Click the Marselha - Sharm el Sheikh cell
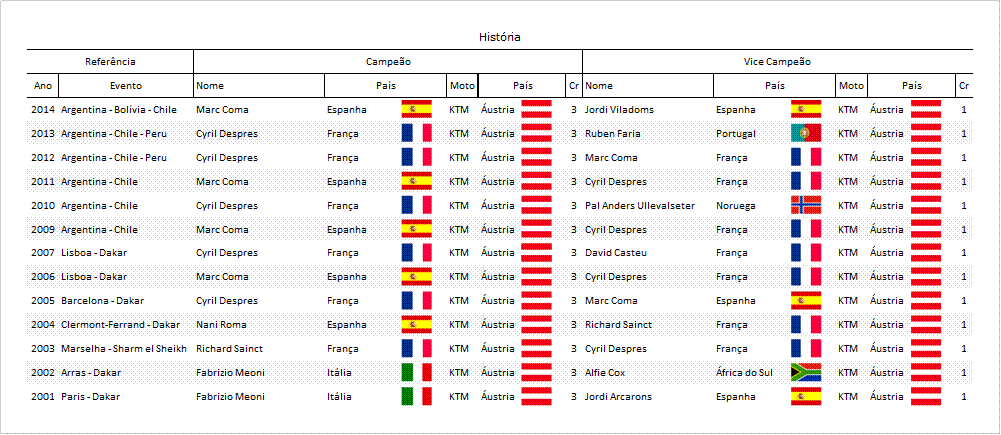 pyautogui.click(x=126, y=349)
